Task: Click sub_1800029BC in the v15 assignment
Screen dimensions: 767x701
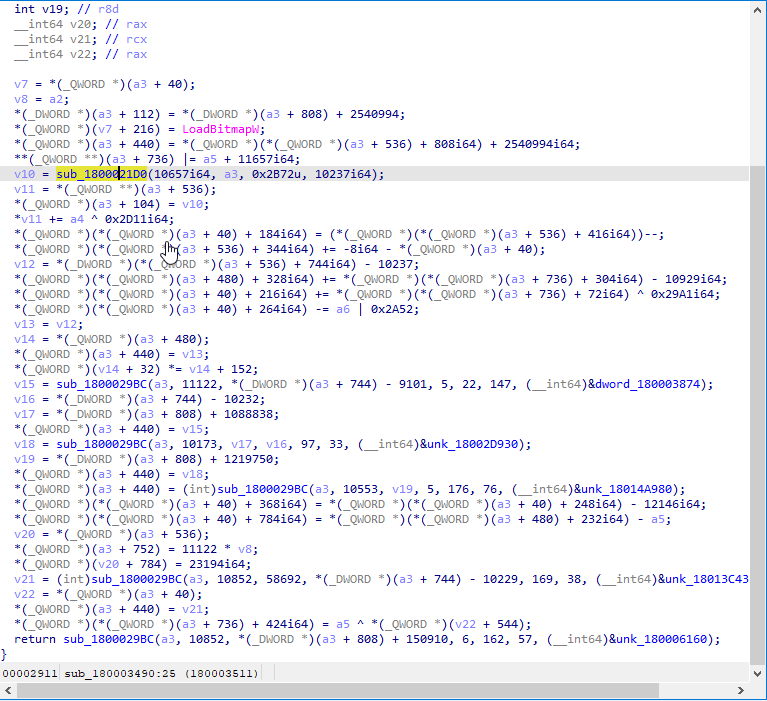Action: [x=101, y=384]
